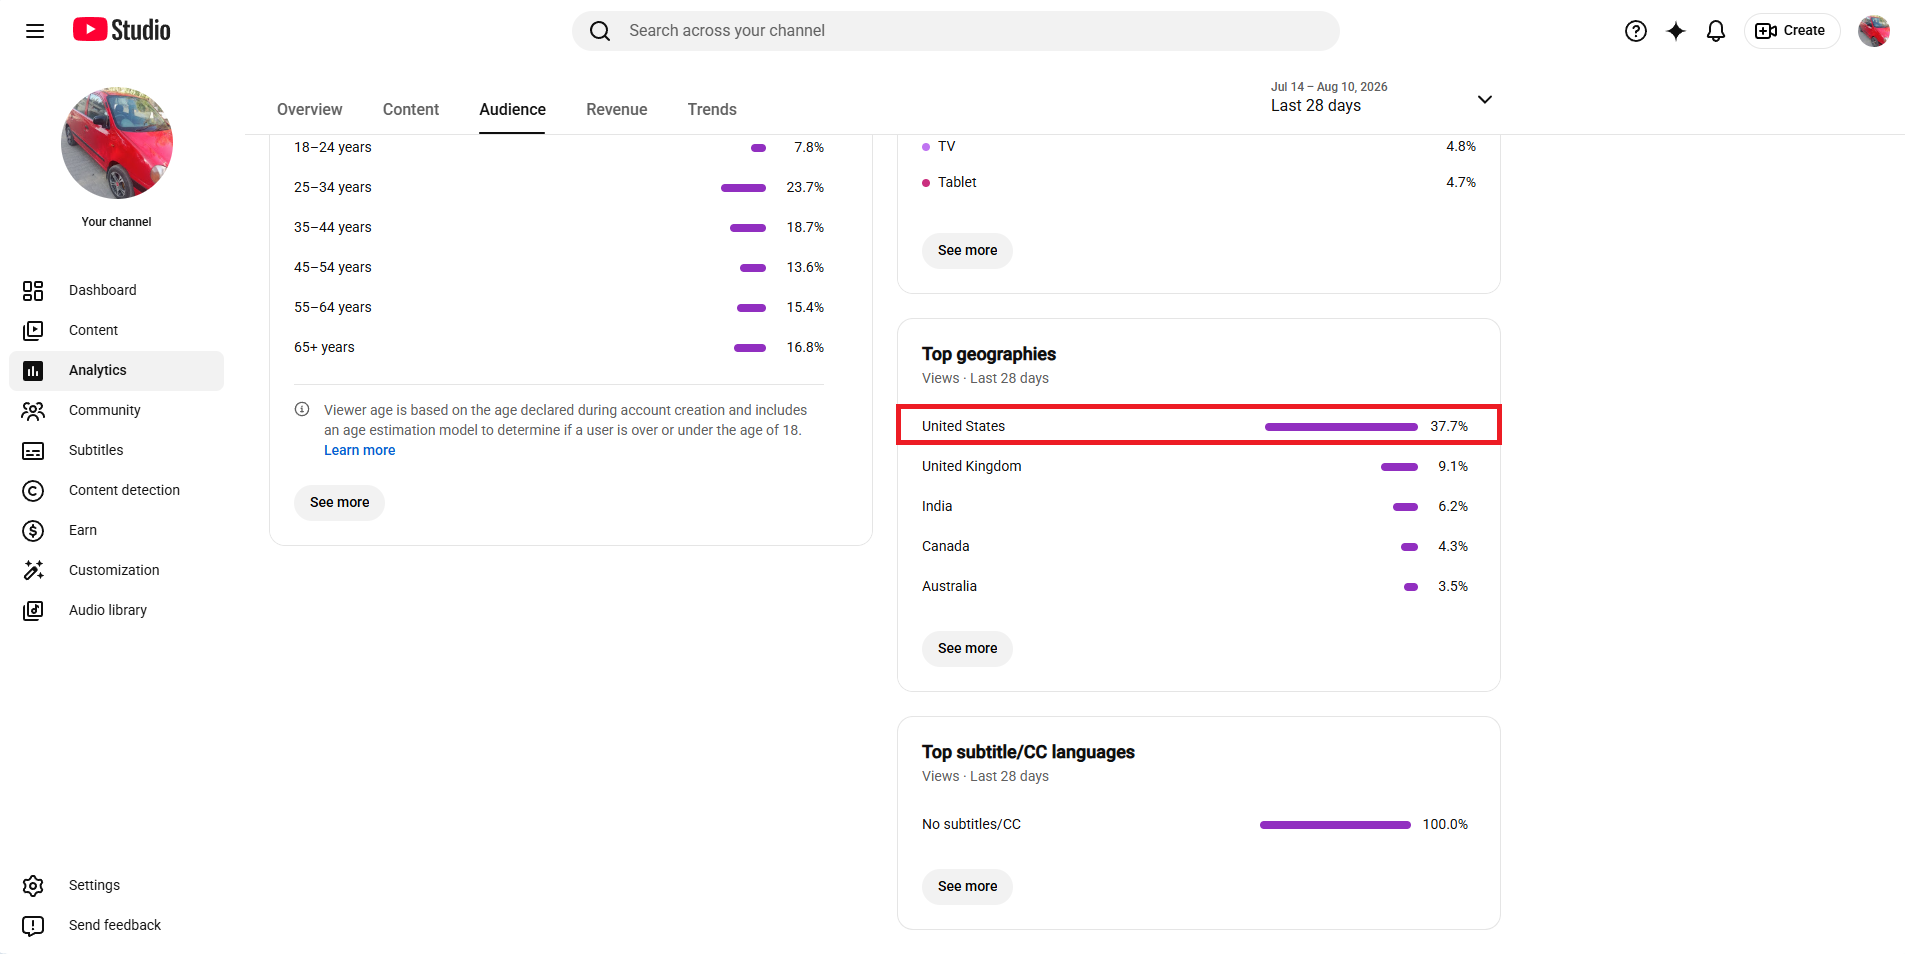Click the 65+ years age row
The width and height of the screenshot is (1905, 954).
tap(559, 347)
